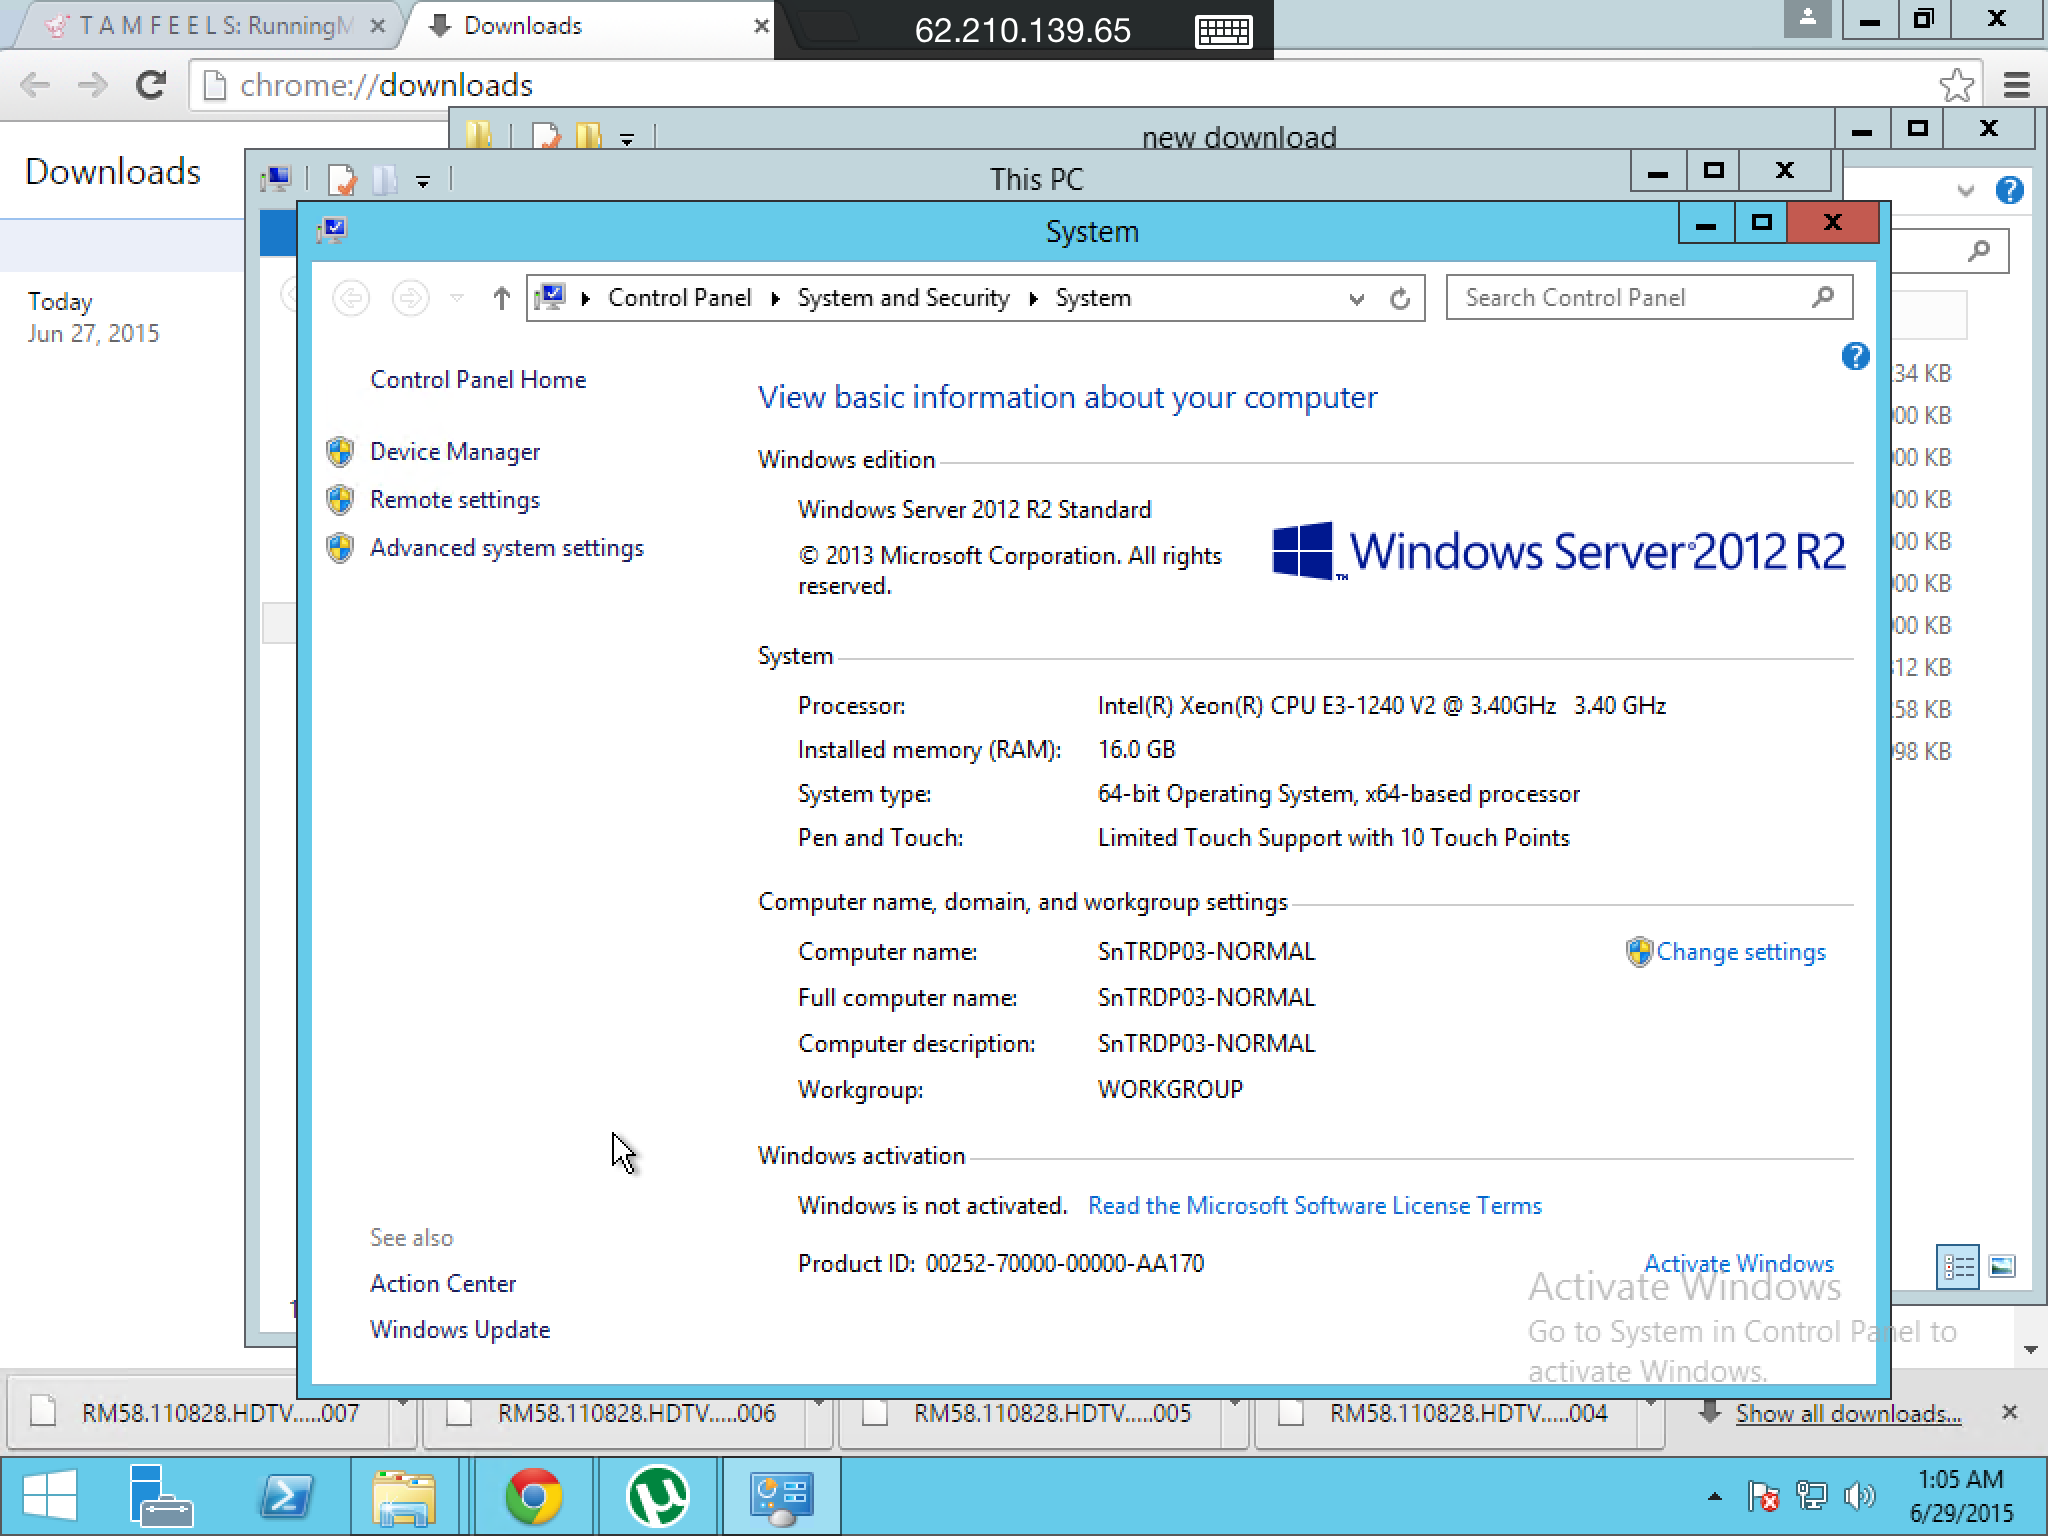
Task: Bookmark this page with star icon
Action: click(x=1956, y=85)
